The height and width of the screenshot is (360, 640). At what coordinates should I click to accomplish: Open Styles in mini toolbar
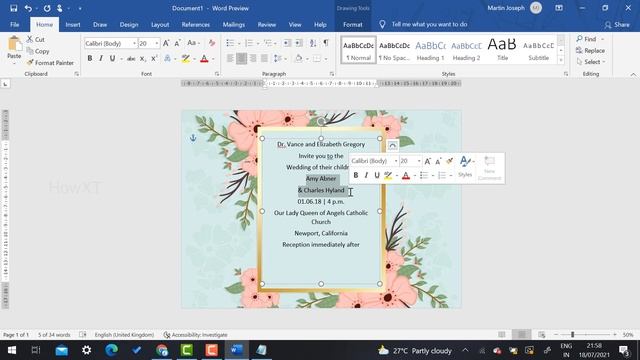coord(465,167)
